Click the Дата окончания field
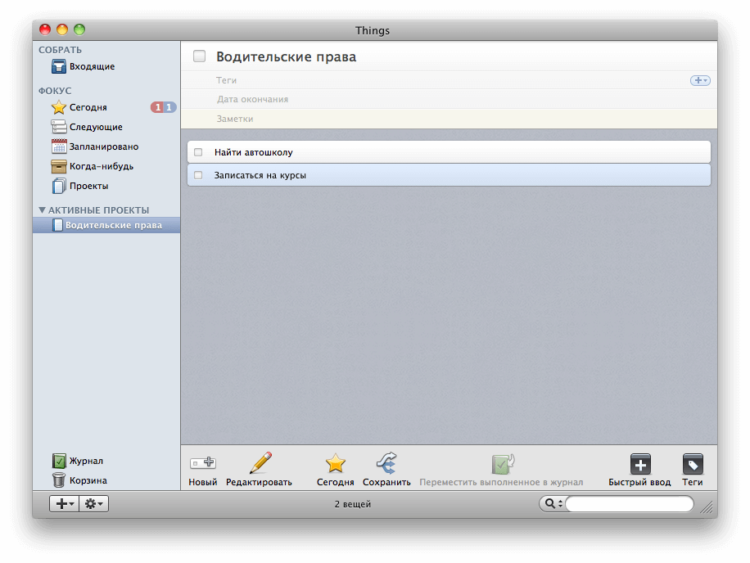This screenshot has height=563, width=750. 449,99
